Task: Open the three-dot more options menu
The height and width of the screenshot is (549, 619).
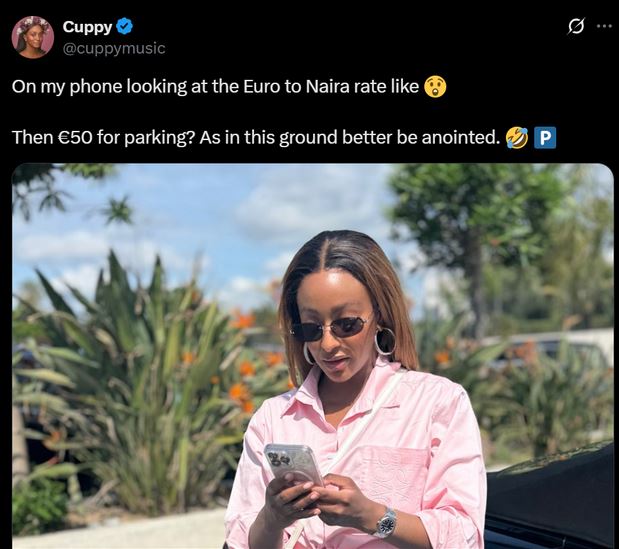Action: click(604, 26)
